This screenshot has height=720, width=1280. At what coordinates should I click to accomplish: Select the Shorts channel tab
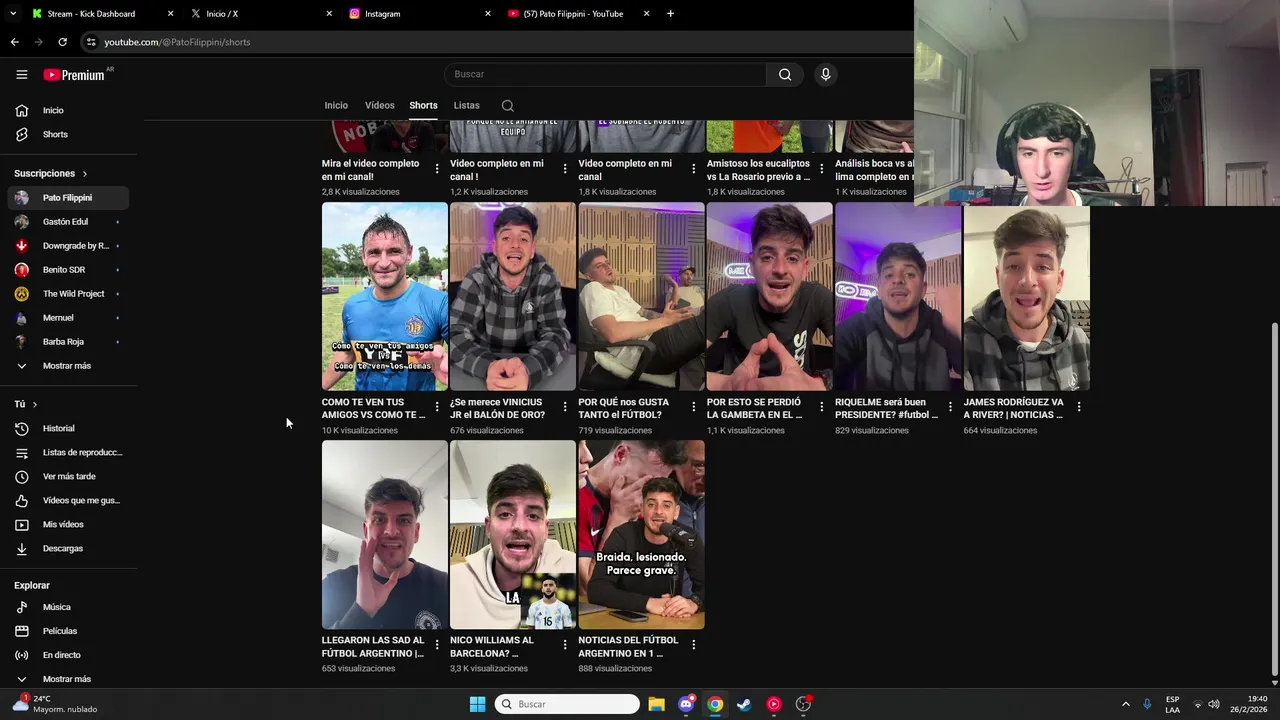pyautogui.click(x=423, y=105)
